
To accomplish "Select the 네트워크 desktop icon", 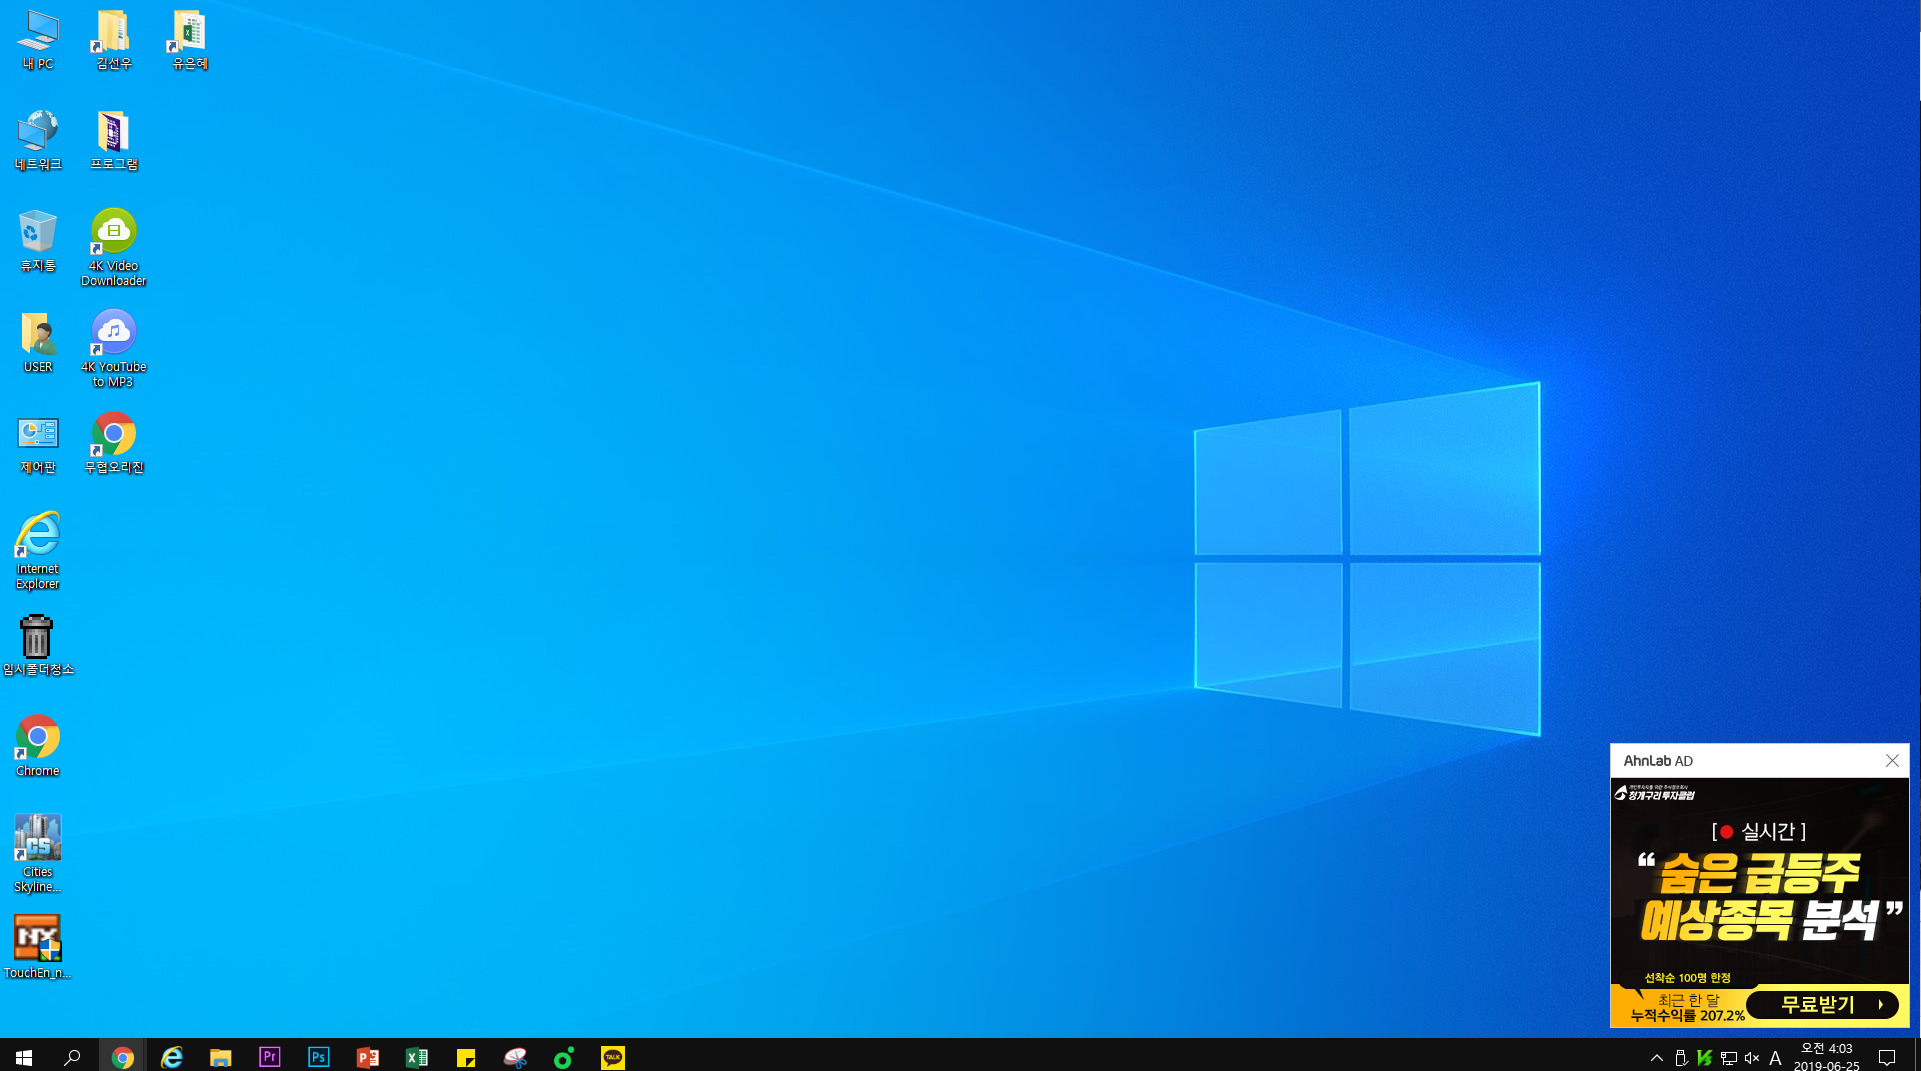I will (38, 141).
